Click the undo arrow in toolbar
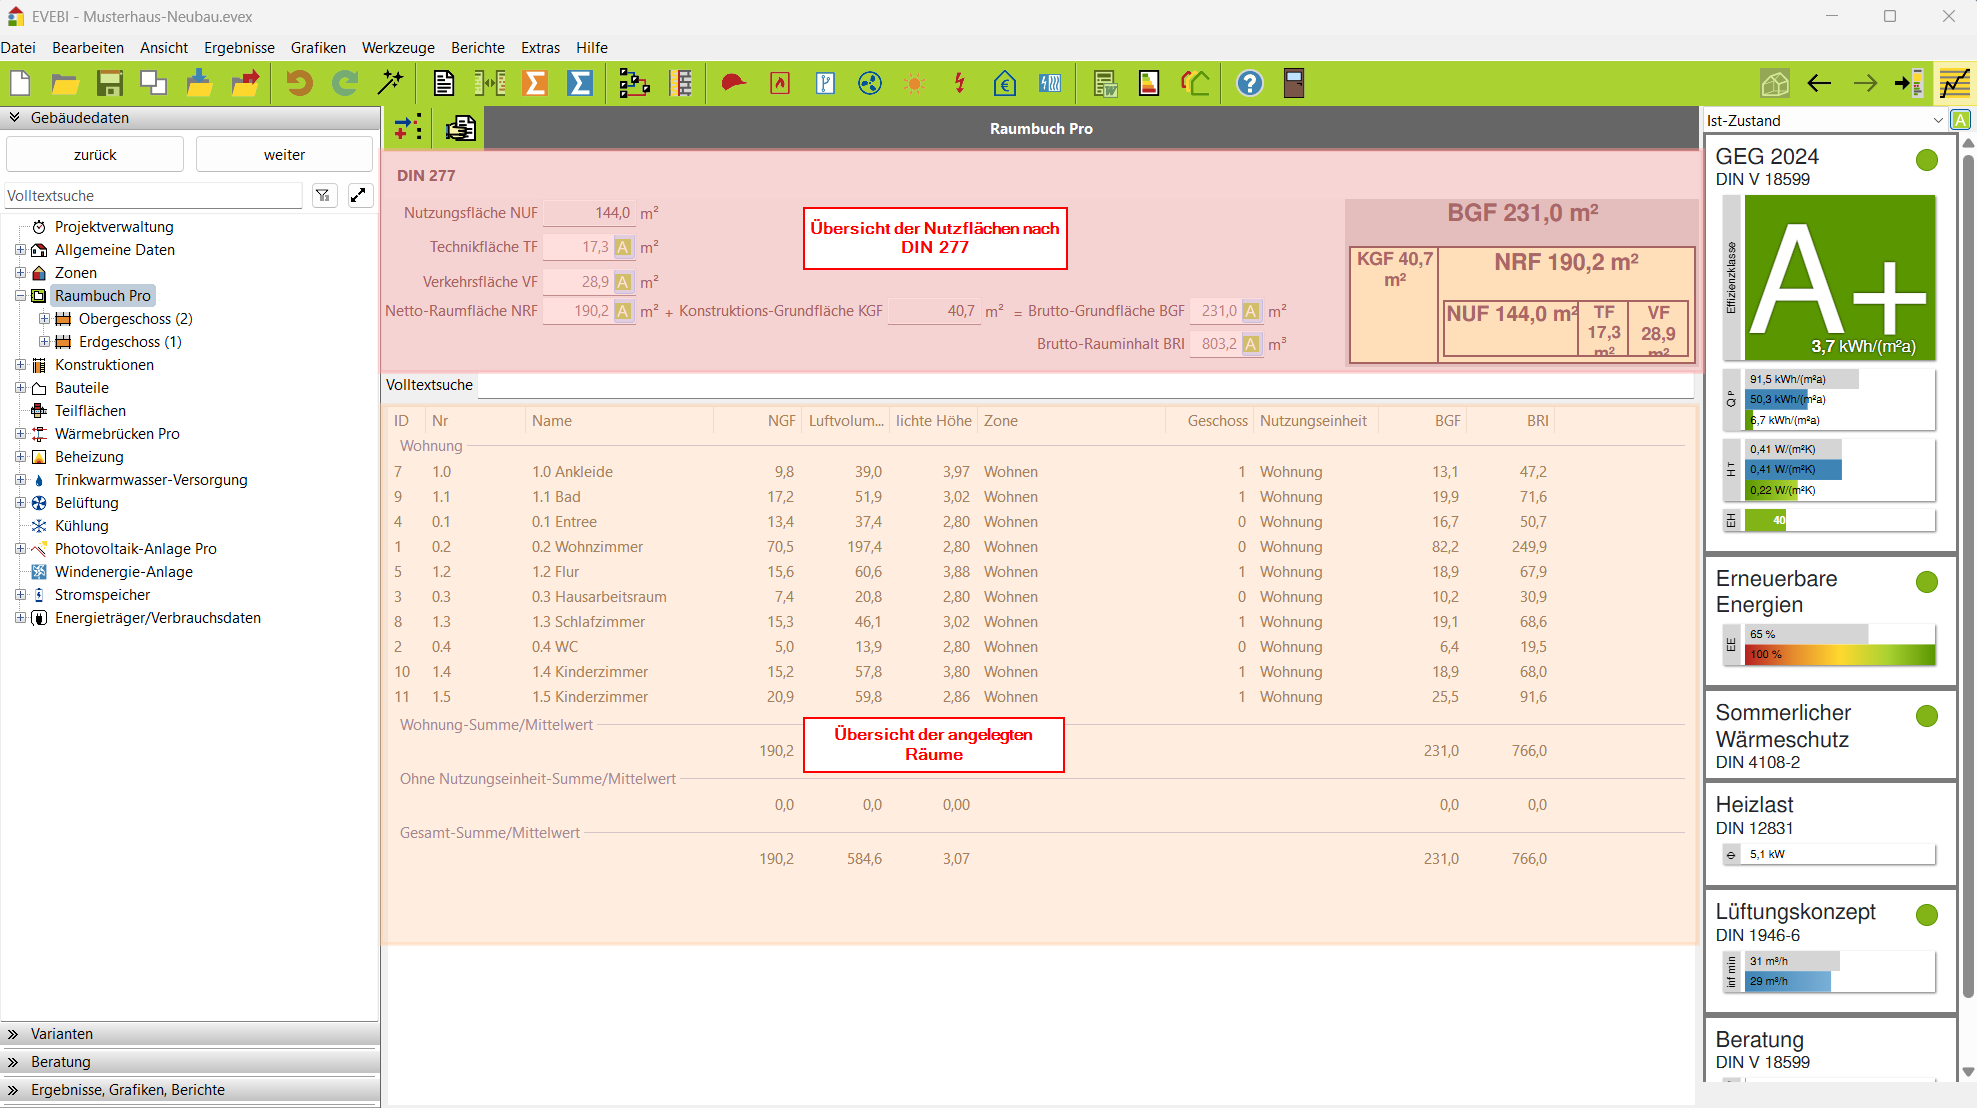The image size is (1977, 1108). pyautogui.click(x=299, y=83)
